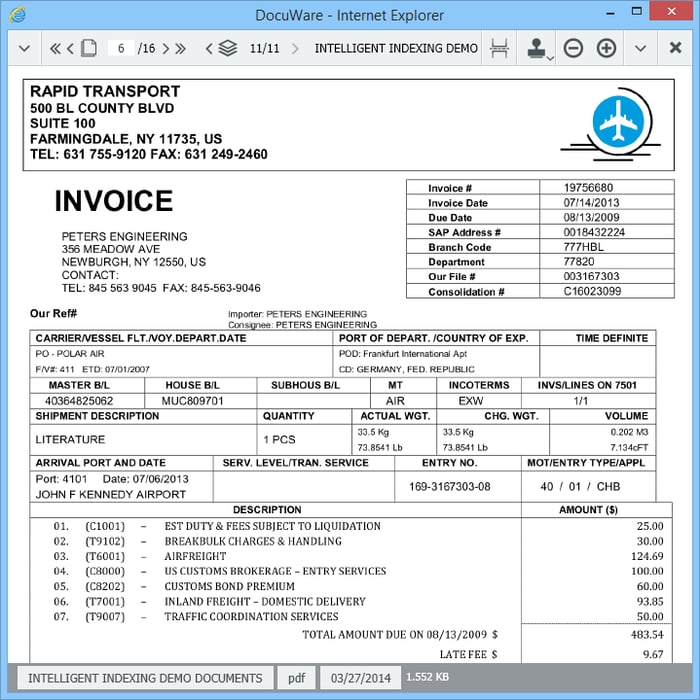This screenshot has height=700, width=700.
Task: Zoom out with the minus button
Action: [x=573, y=48]
